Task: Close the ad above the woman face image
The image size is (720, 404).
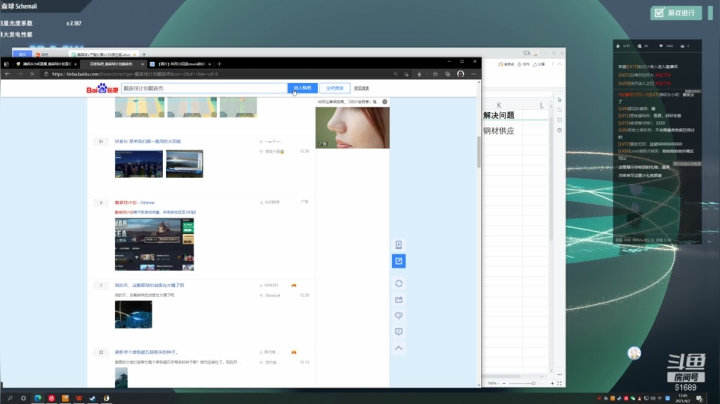Action: coord(385,101)
